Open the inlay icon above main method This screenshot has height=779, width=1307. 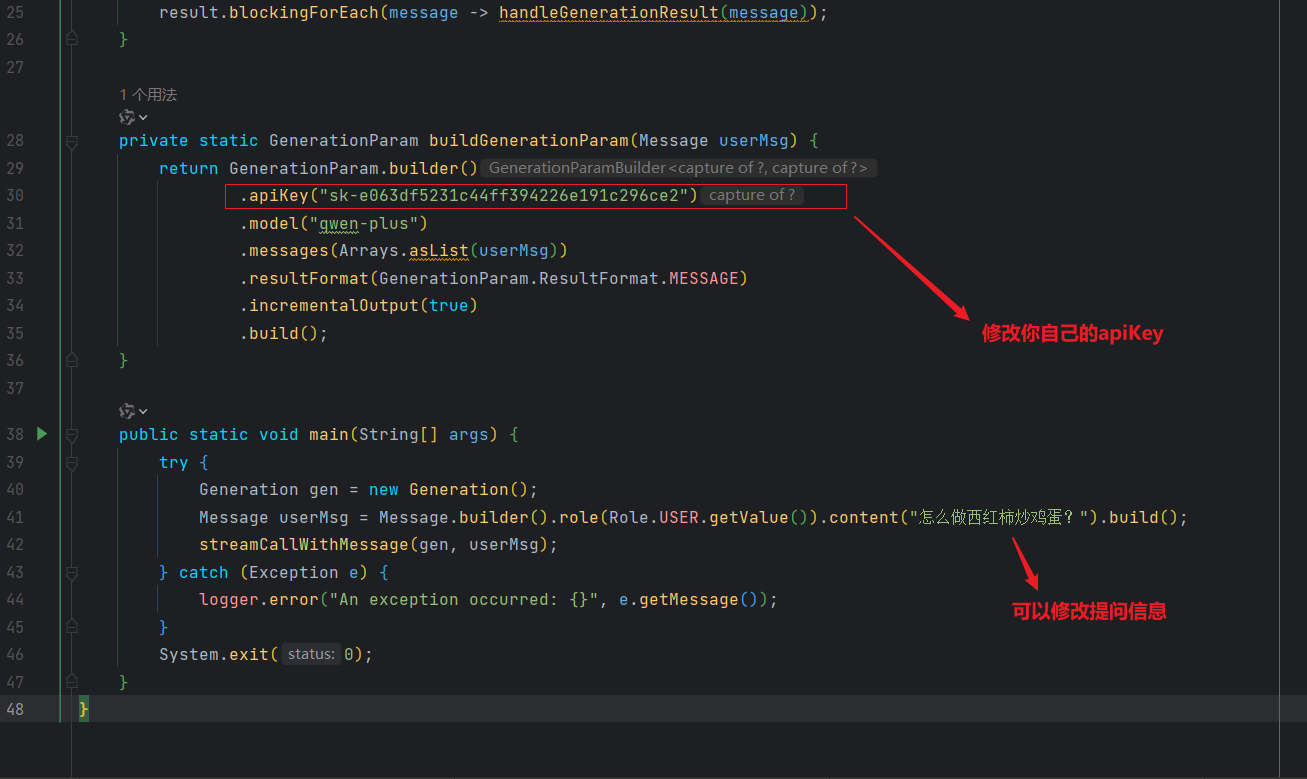[x=133, y=411]
